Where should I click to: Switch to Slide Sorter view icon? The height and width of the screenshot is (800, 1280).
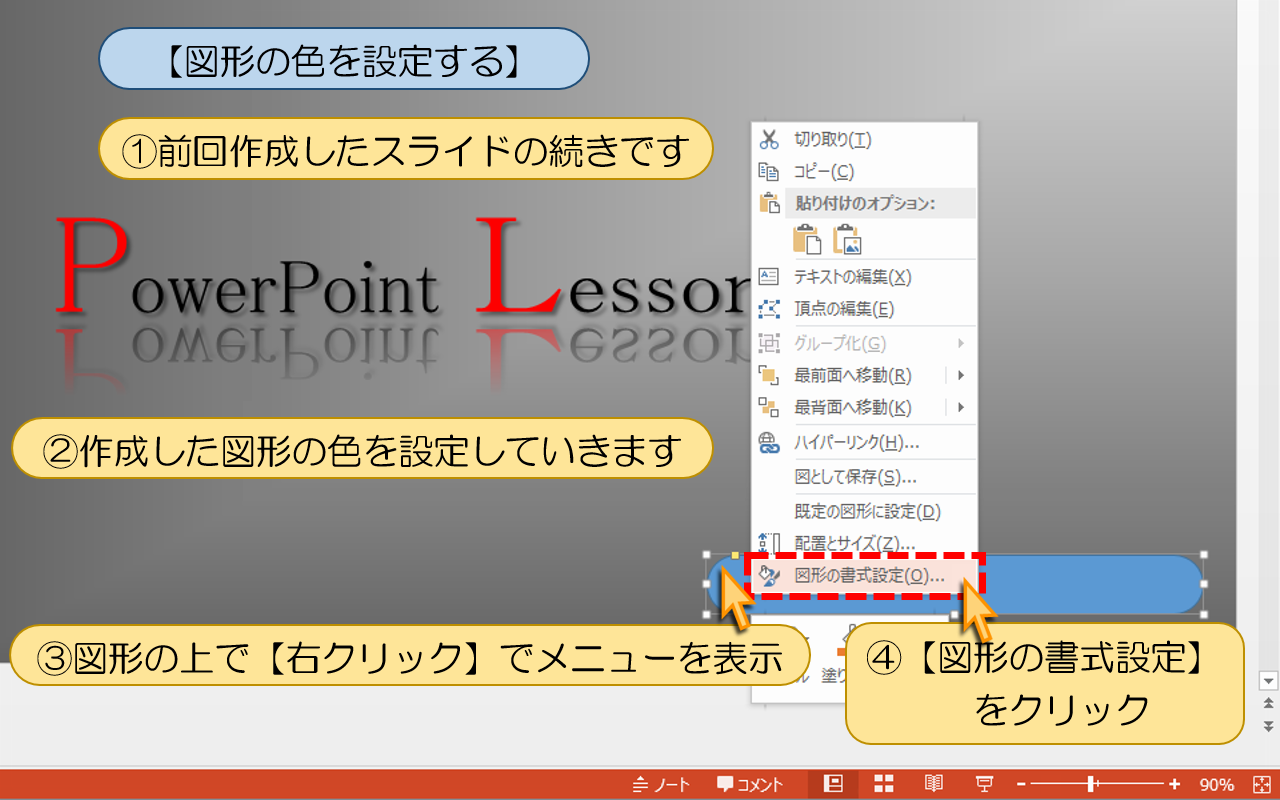pos(884,785)
